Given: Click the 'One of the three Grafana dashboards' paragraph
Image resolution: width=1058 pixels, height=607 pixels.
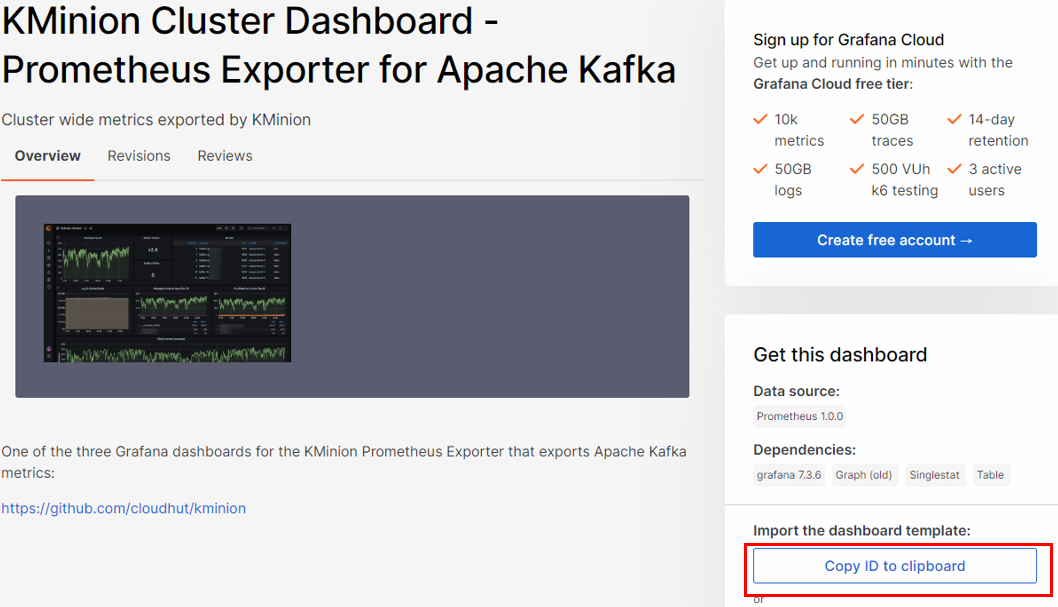Looking at the screenshot, I should (x=344, y=462).
